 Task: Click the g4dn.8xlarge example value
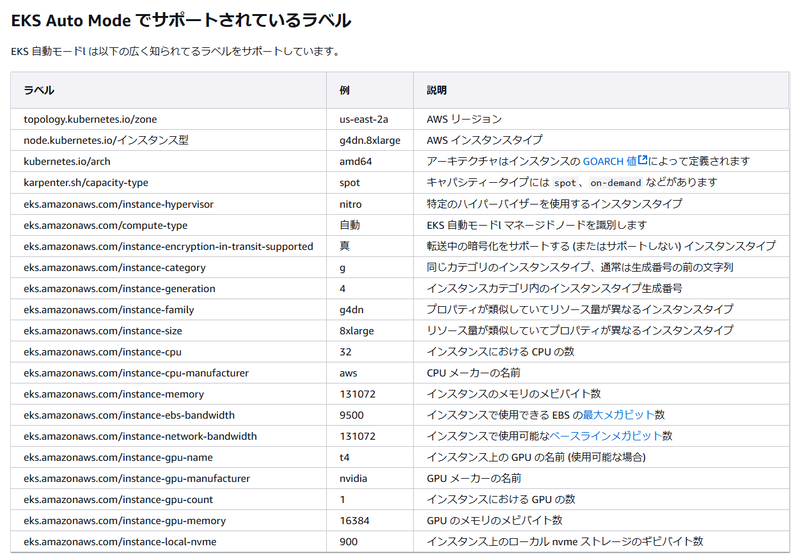click(370, 140)
